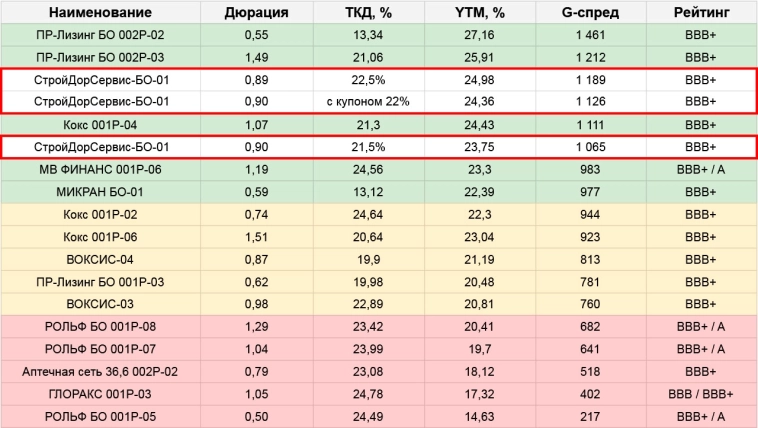Click the МИКРАН БО-01 name cell
The width and height of the screenshot is (758, 428).
[x=100, y=192]
